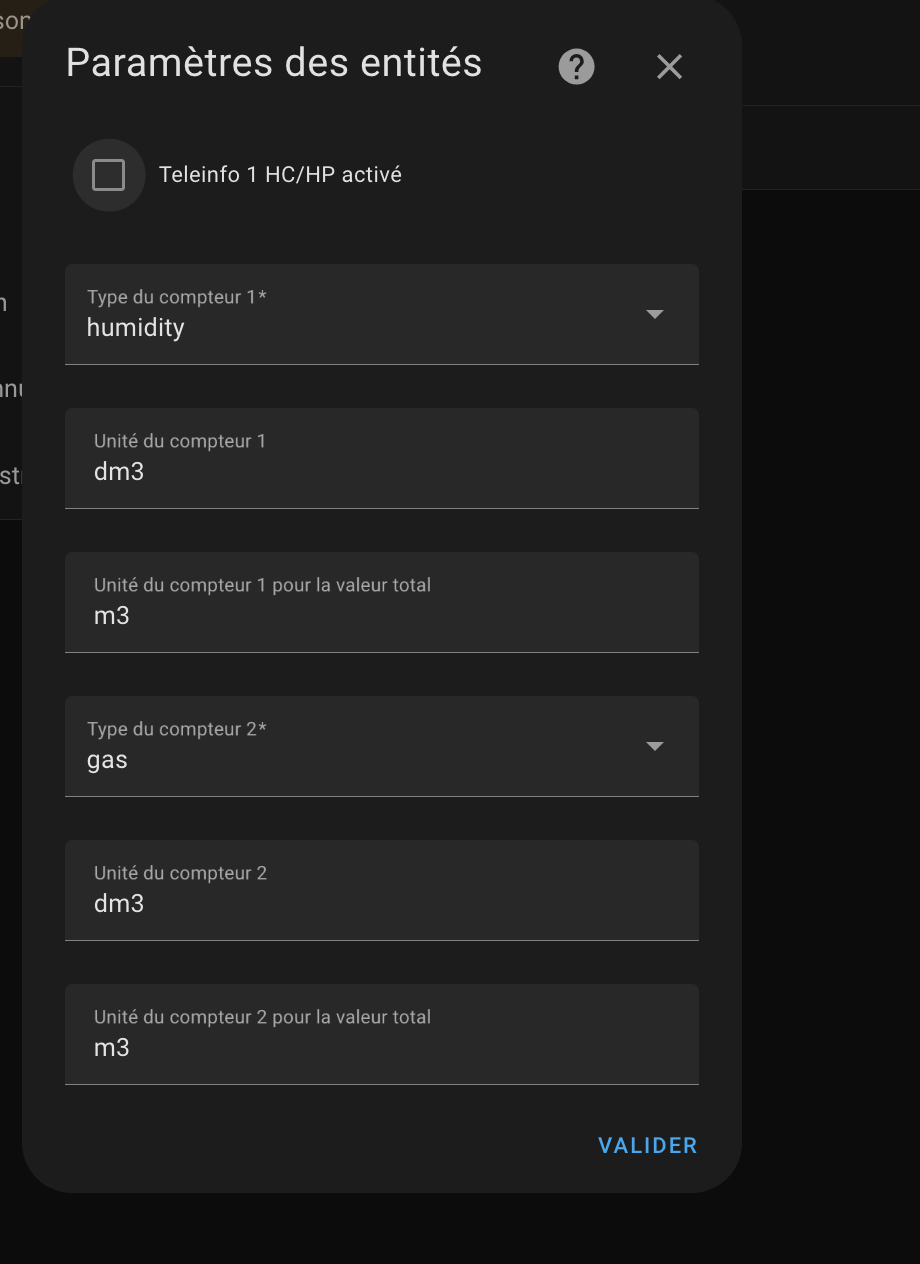The height and width of the screenshot is (1264, 920).
Task: Click the Paramètres des entités title
Action: (x=274, y=63)
